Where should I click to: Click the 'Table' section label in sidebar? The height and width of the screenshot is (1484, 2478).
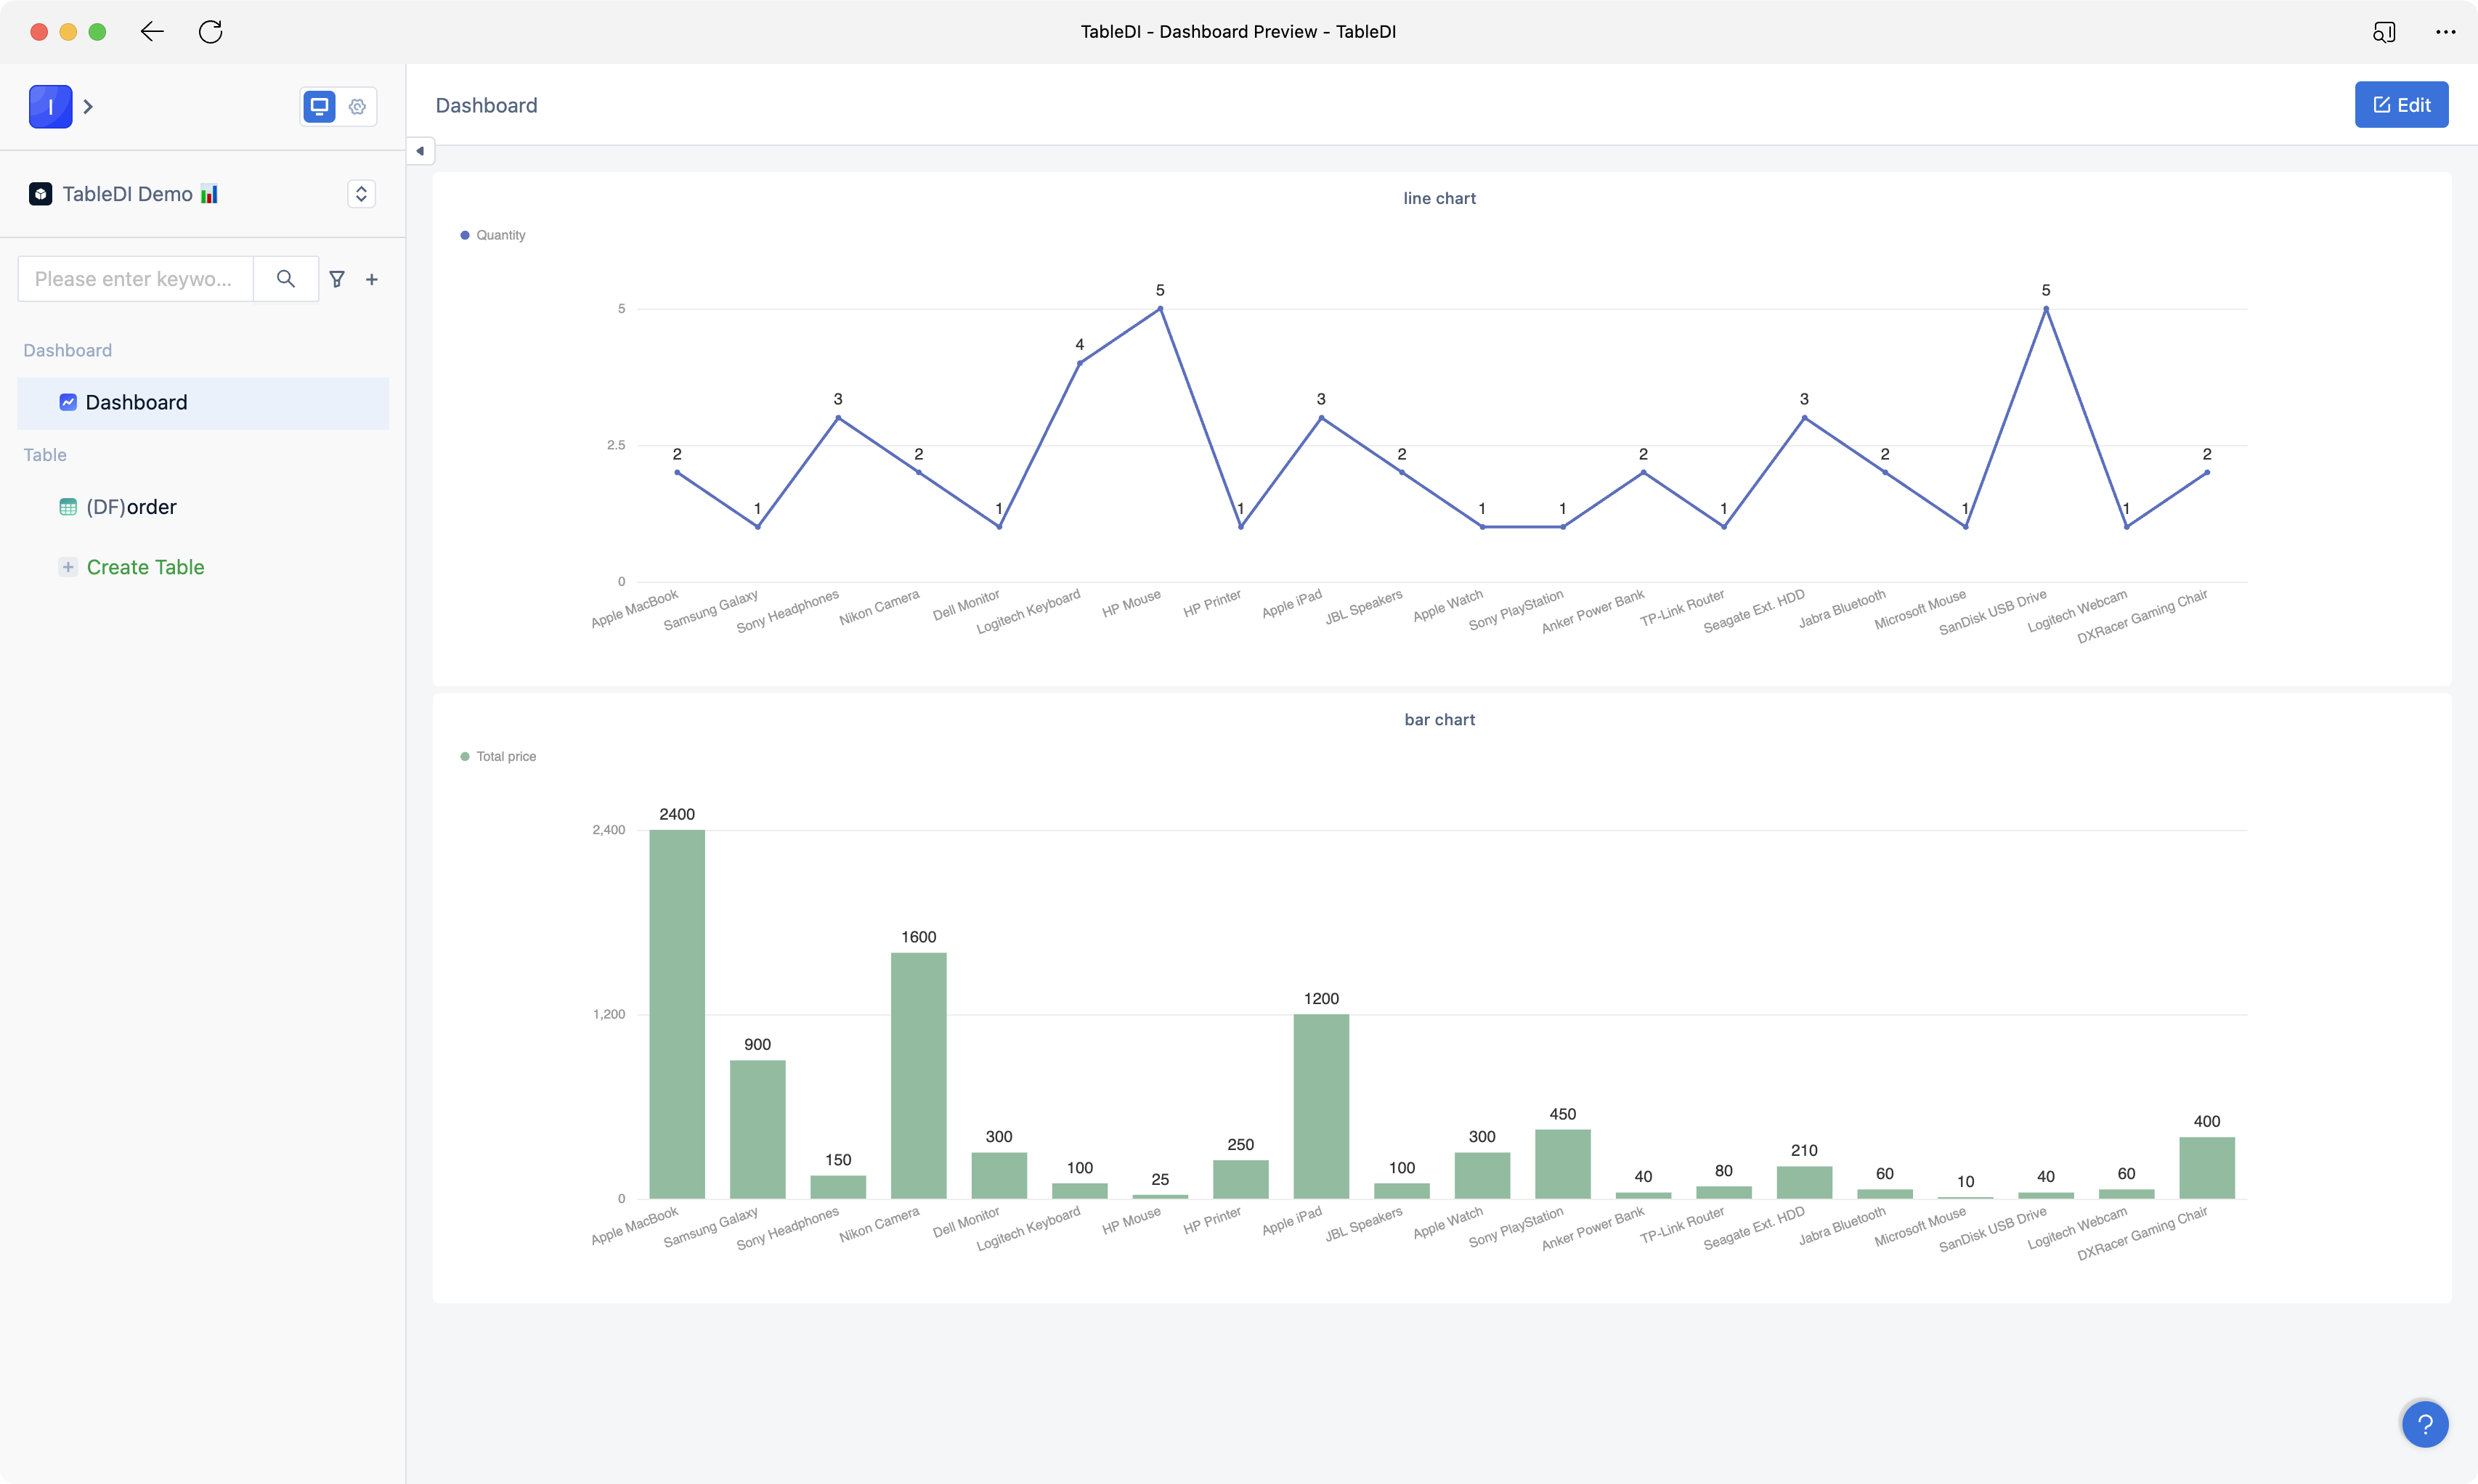pos(45,455)
